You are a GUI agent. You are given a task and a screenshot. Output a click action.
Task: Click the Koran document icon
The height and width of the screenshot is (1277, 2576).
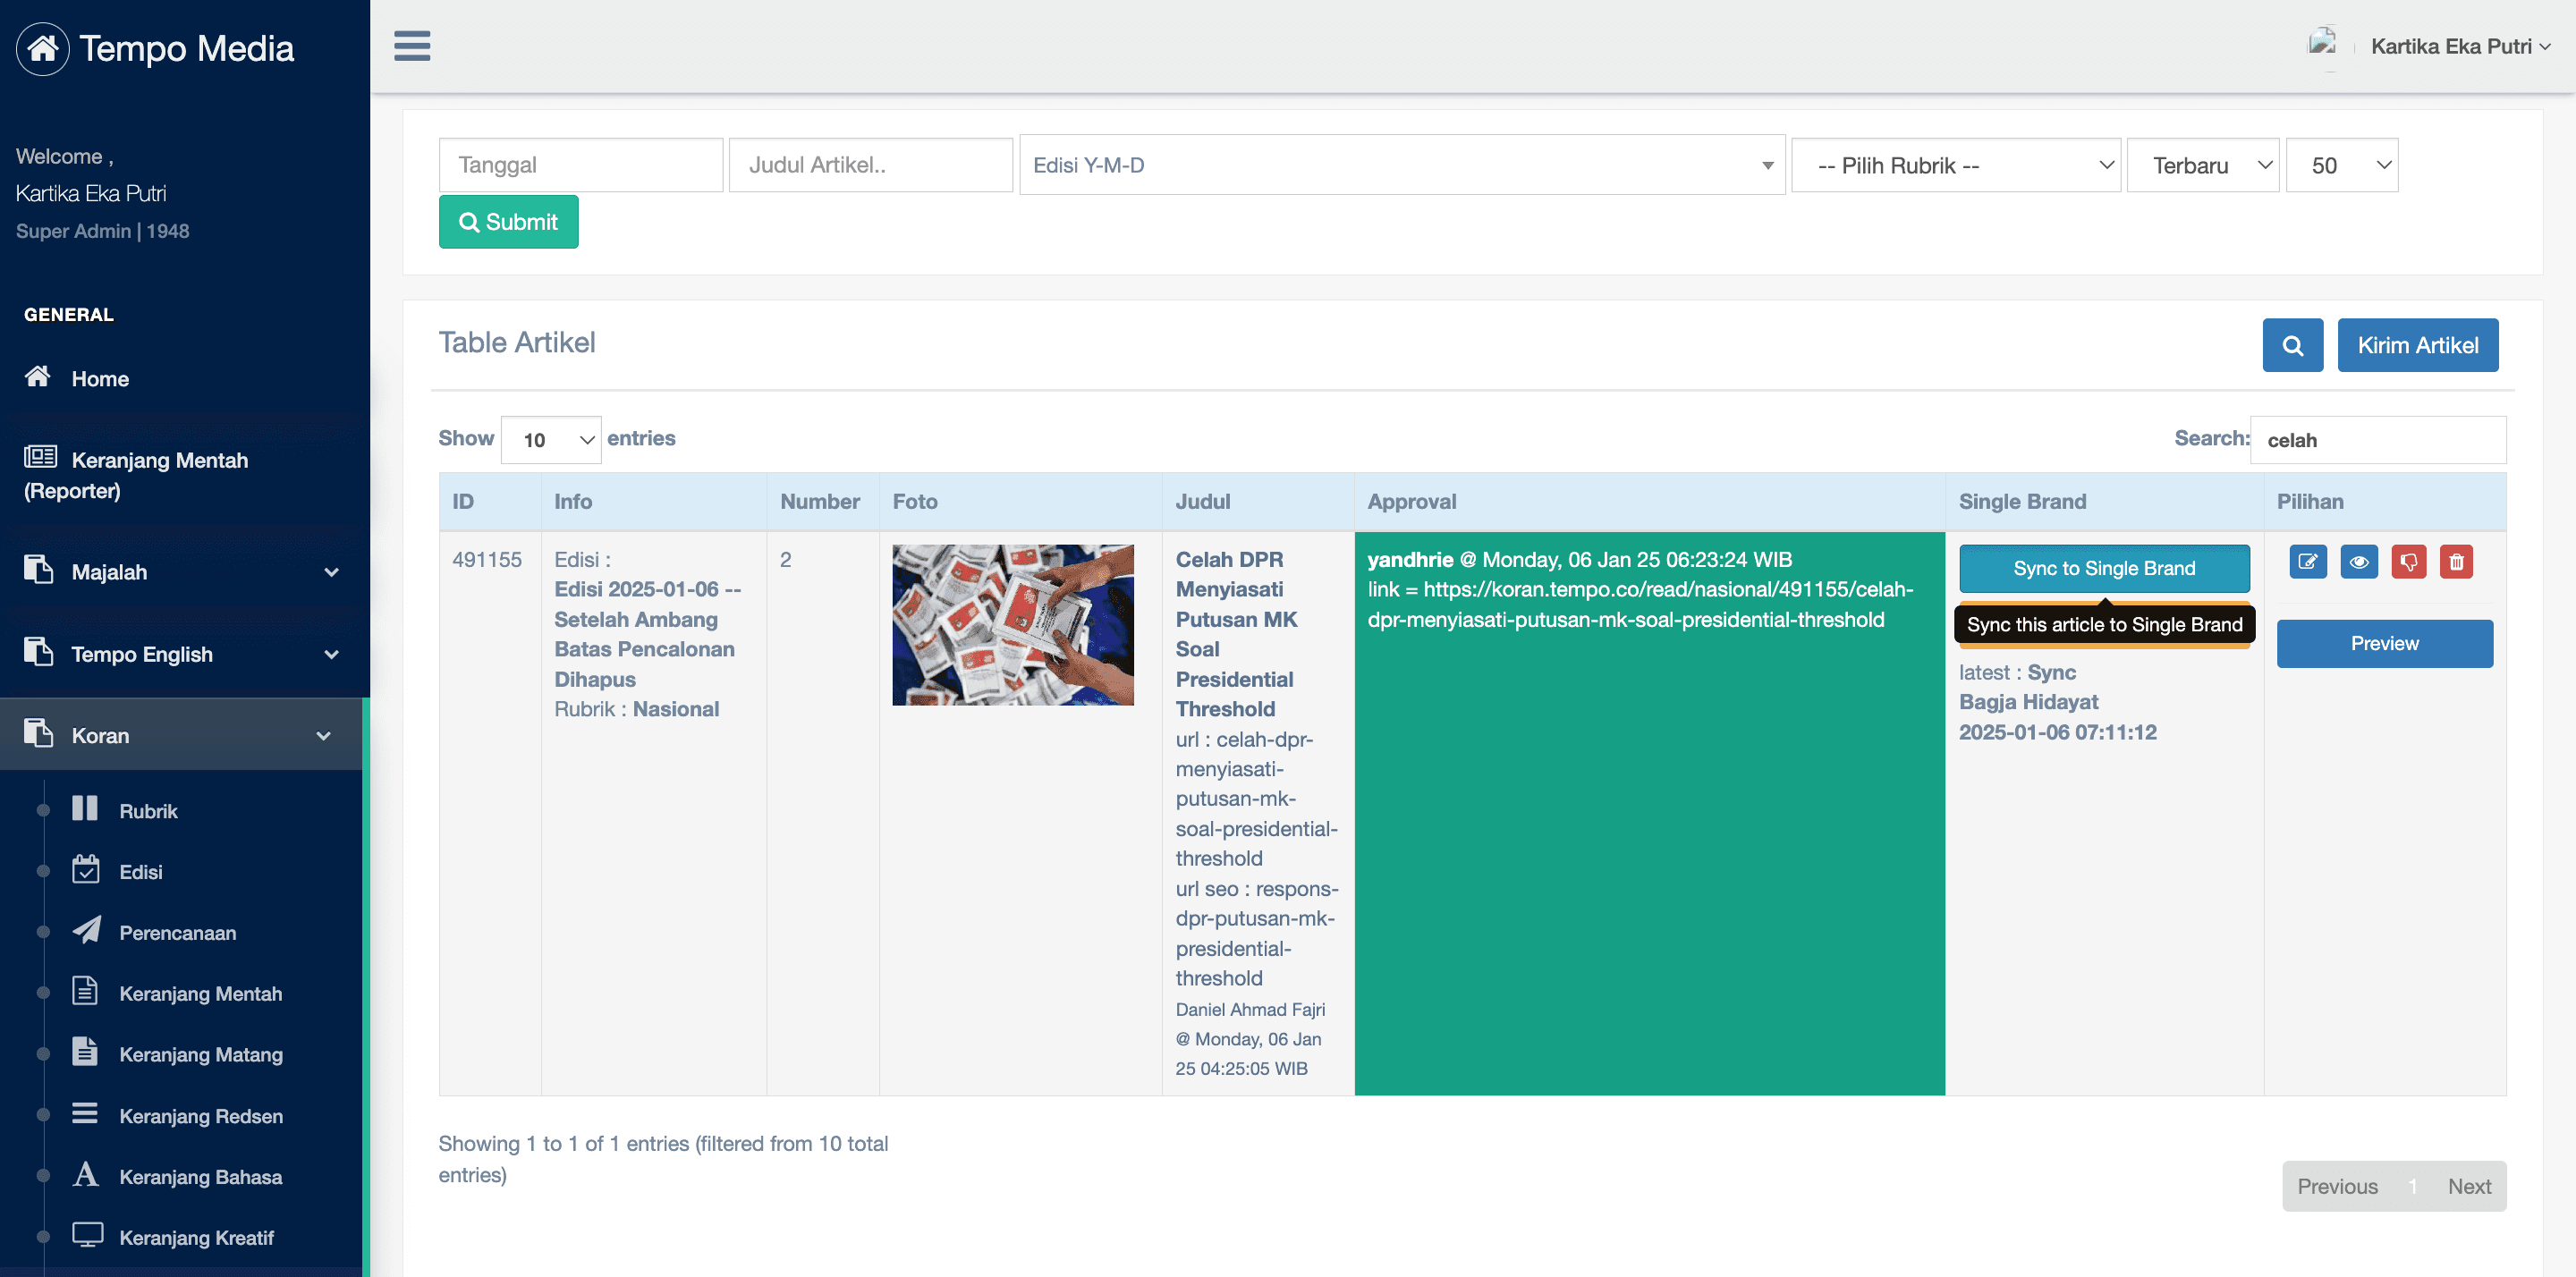[38, 732]
